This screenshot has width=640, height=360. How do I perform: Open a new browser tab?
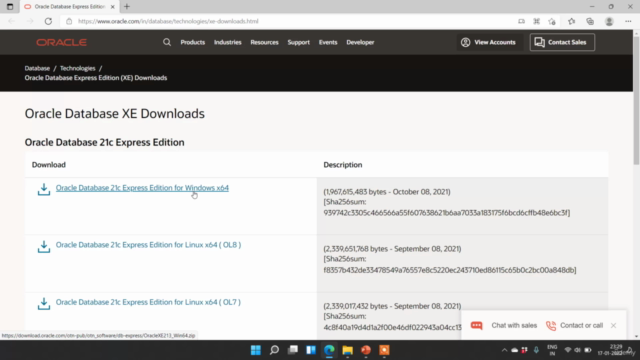coord(127,7)
